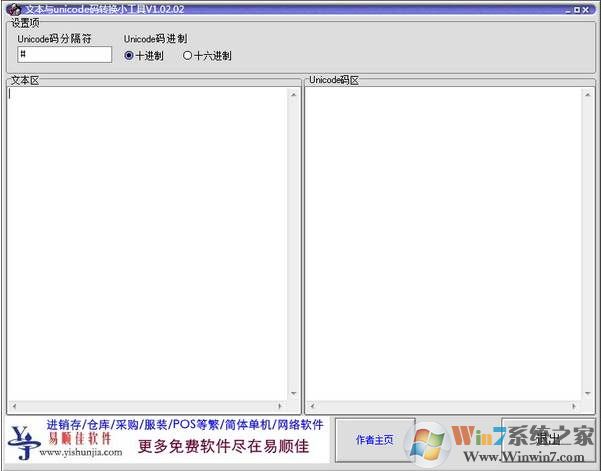601x471 pixels.
Task: Click the down arrow of Unicode码区 vertical scrollbar
Action: pos(588,394)
